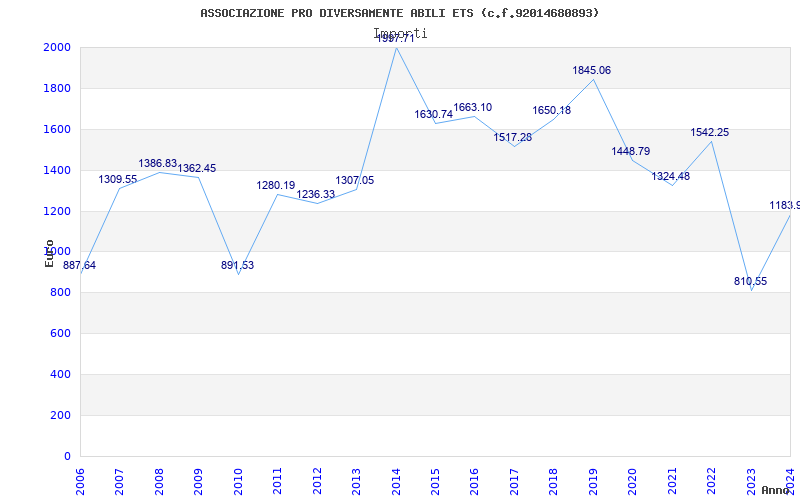This screenshot has width=800, height=500.
Task: Select the 1309.55 data label
Action: pyautogui.click(x=118, y=179)
